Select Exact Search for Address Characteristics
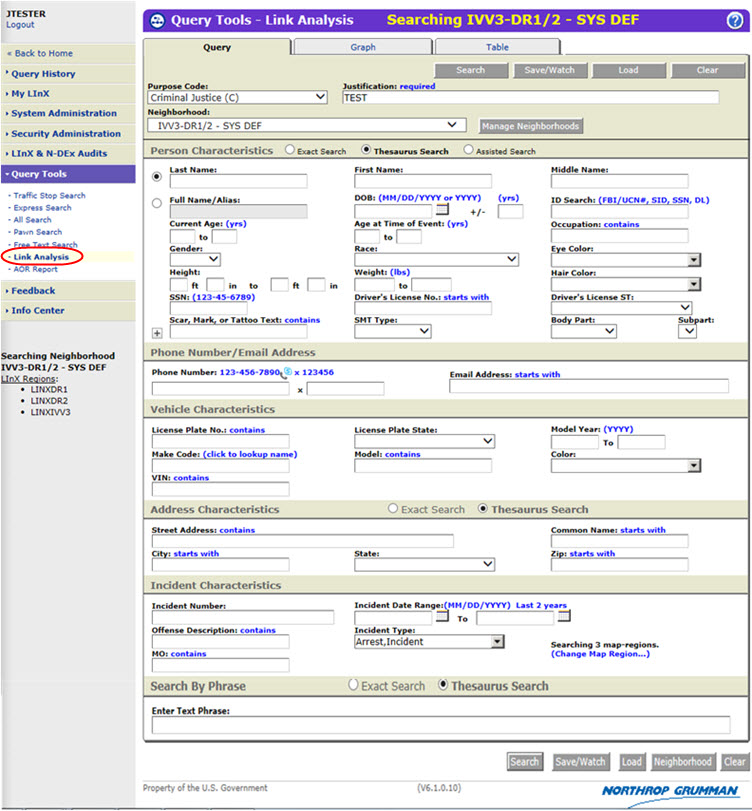Image resolution: width=752 pixels, height=811 pixels. tap(393, 508)
